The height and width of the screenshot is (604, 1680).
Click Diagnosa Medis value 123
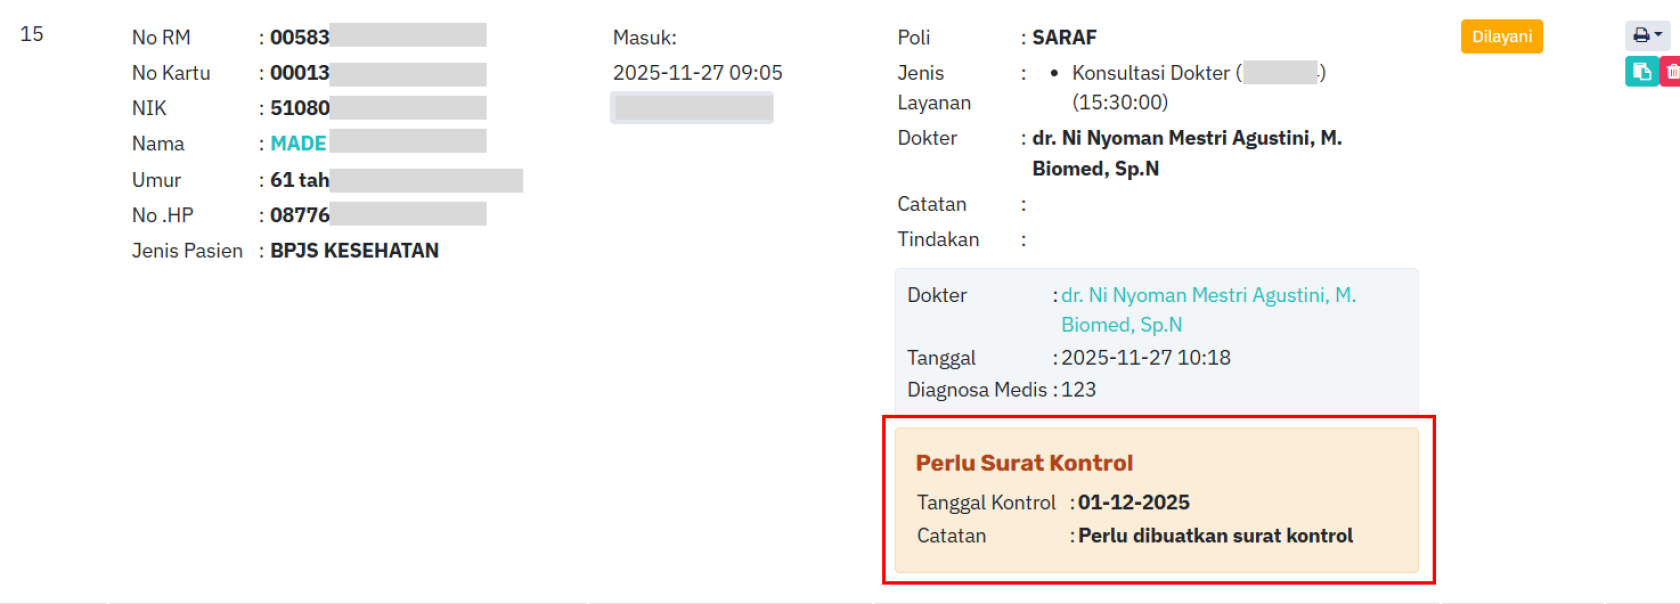tap(1078, 390)
